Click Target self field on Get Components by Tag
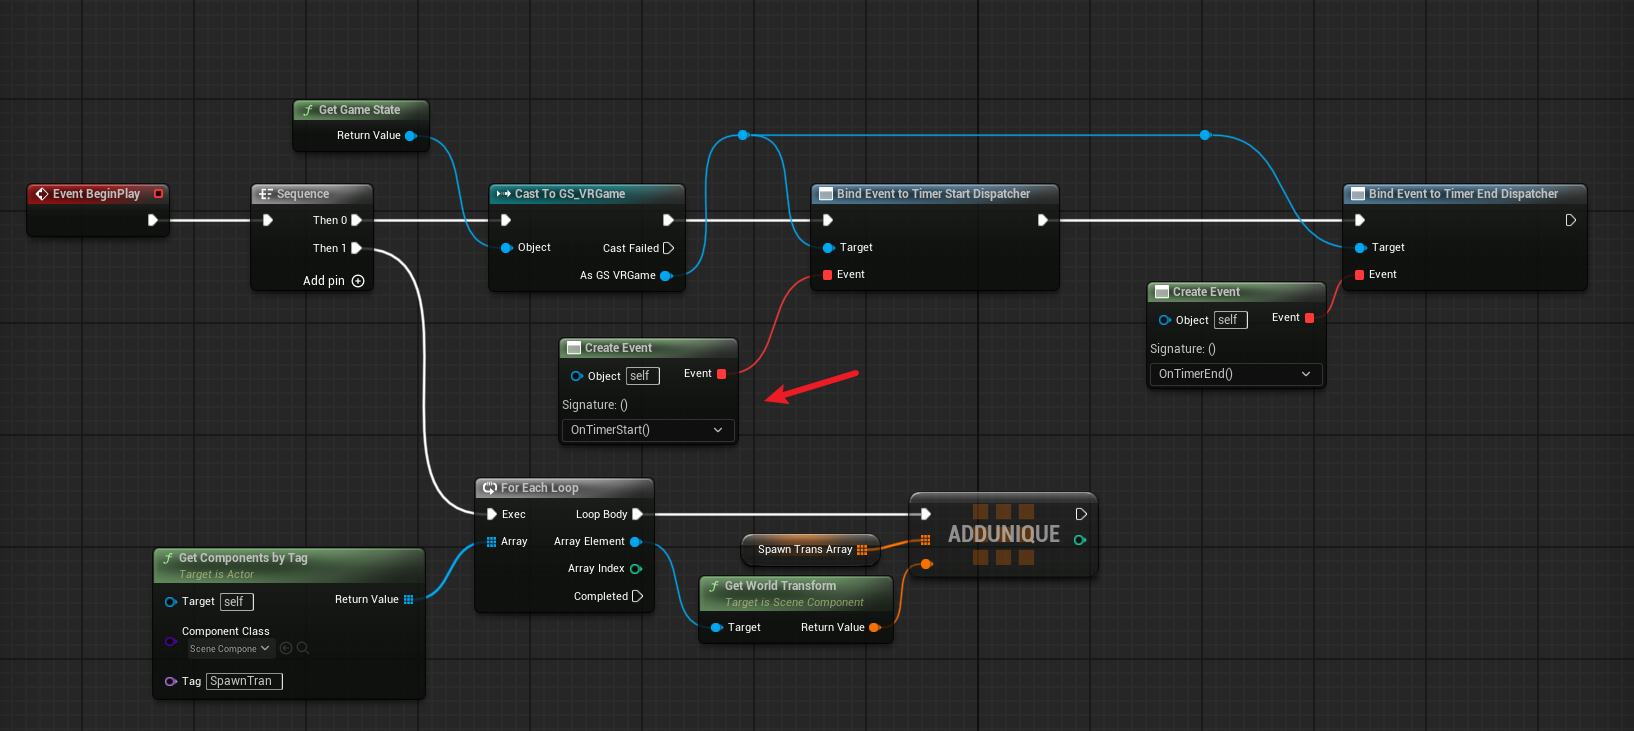1634x731 pixels. [x=237, y=602]
